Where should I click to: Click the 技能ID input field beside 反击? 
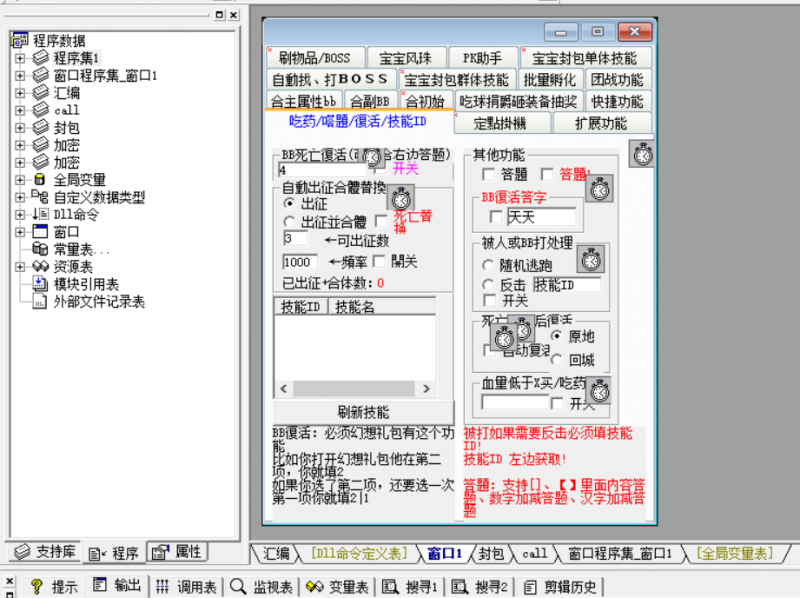(x=567, y=285)
